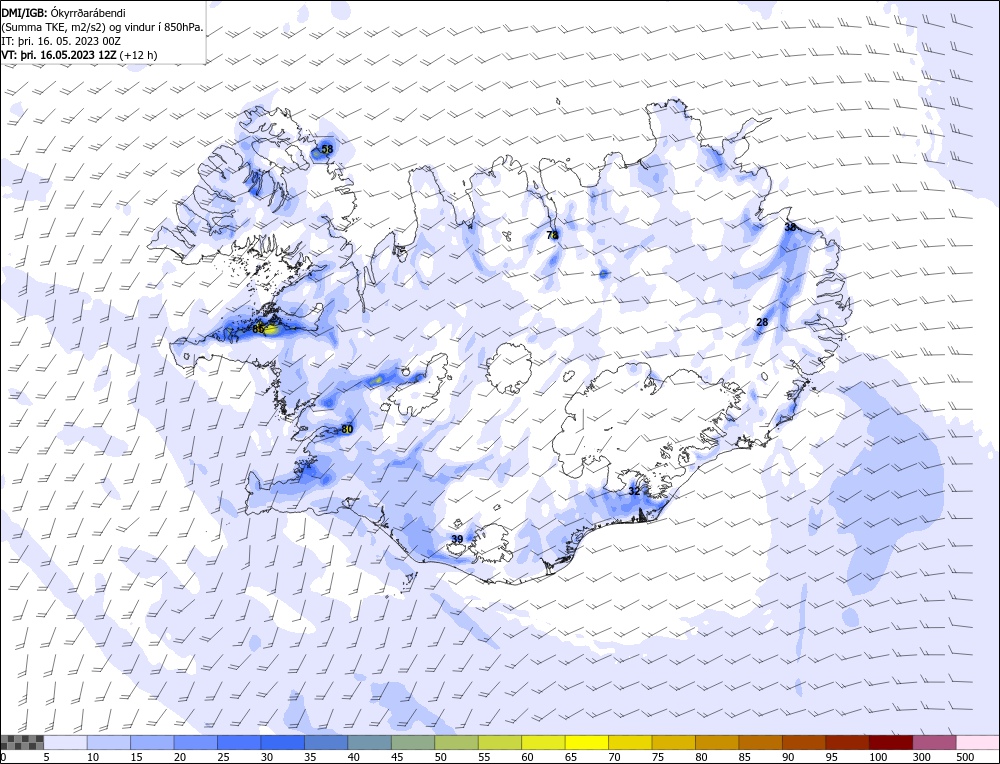Click the legend scale label 60
The height and width of the screenshot is (764, 1000).
[527, 757]
